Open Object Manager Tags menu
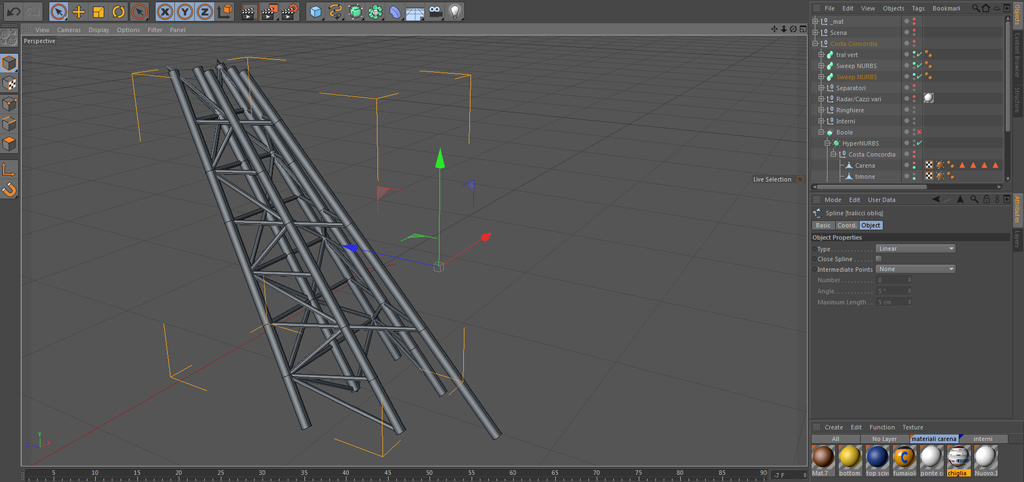This screenshot has width=1024, height=482. 918,8
